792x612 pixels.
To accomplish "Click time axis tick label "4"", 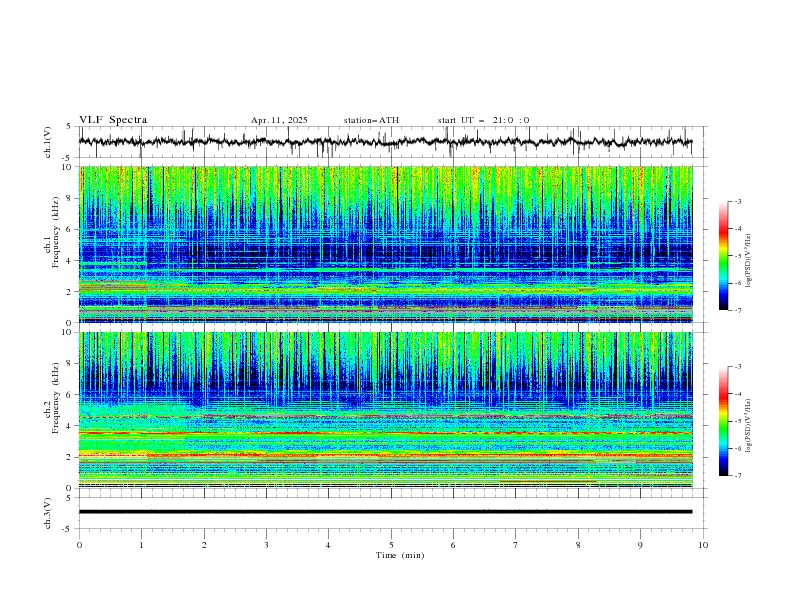I will click(x=328, y=545).
